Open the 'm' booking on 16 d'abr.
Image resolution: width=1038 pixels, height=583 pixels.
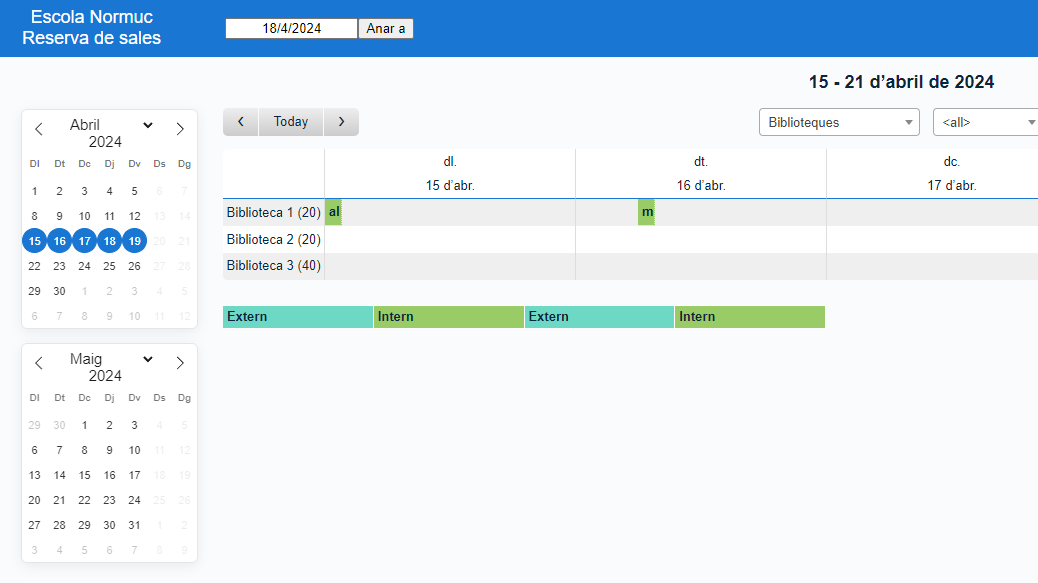point(647,212)
